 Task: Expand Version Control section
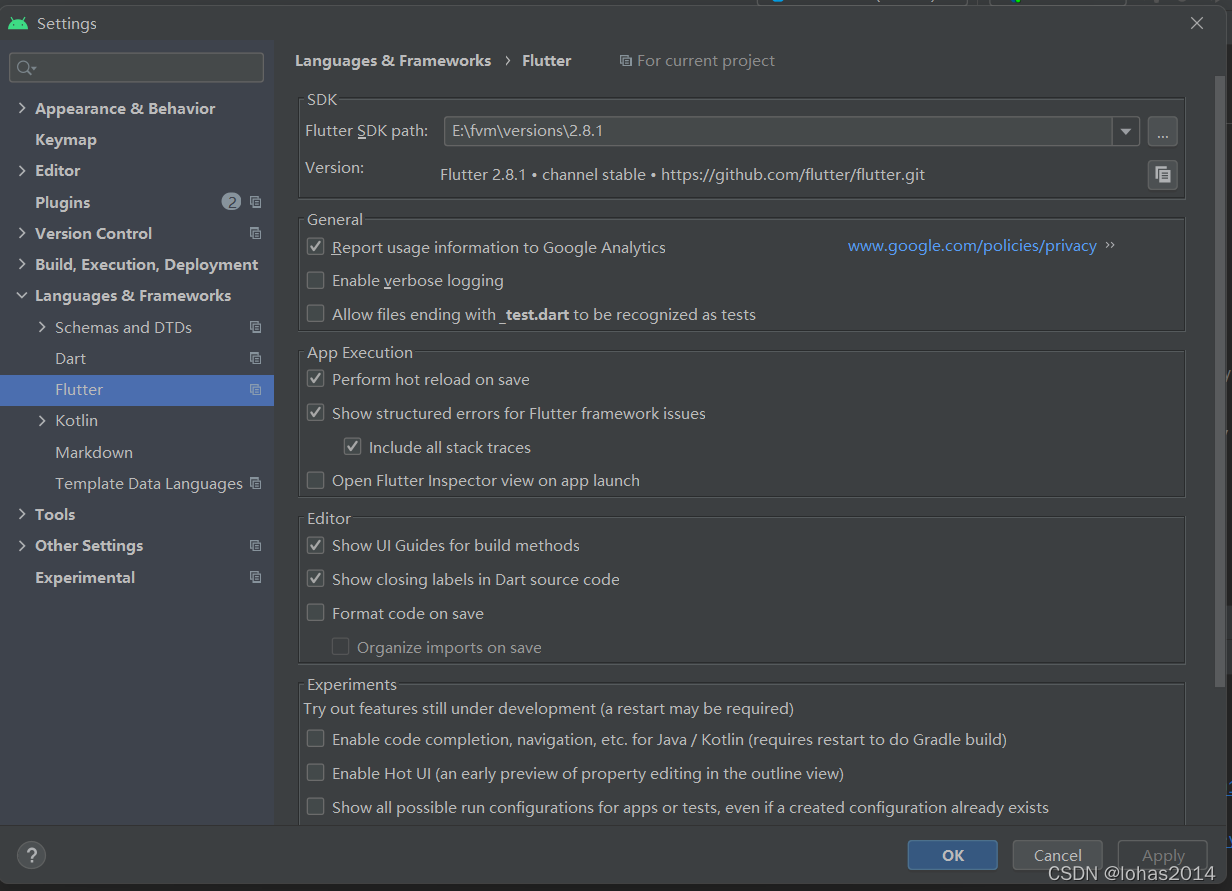click(22, 233)
